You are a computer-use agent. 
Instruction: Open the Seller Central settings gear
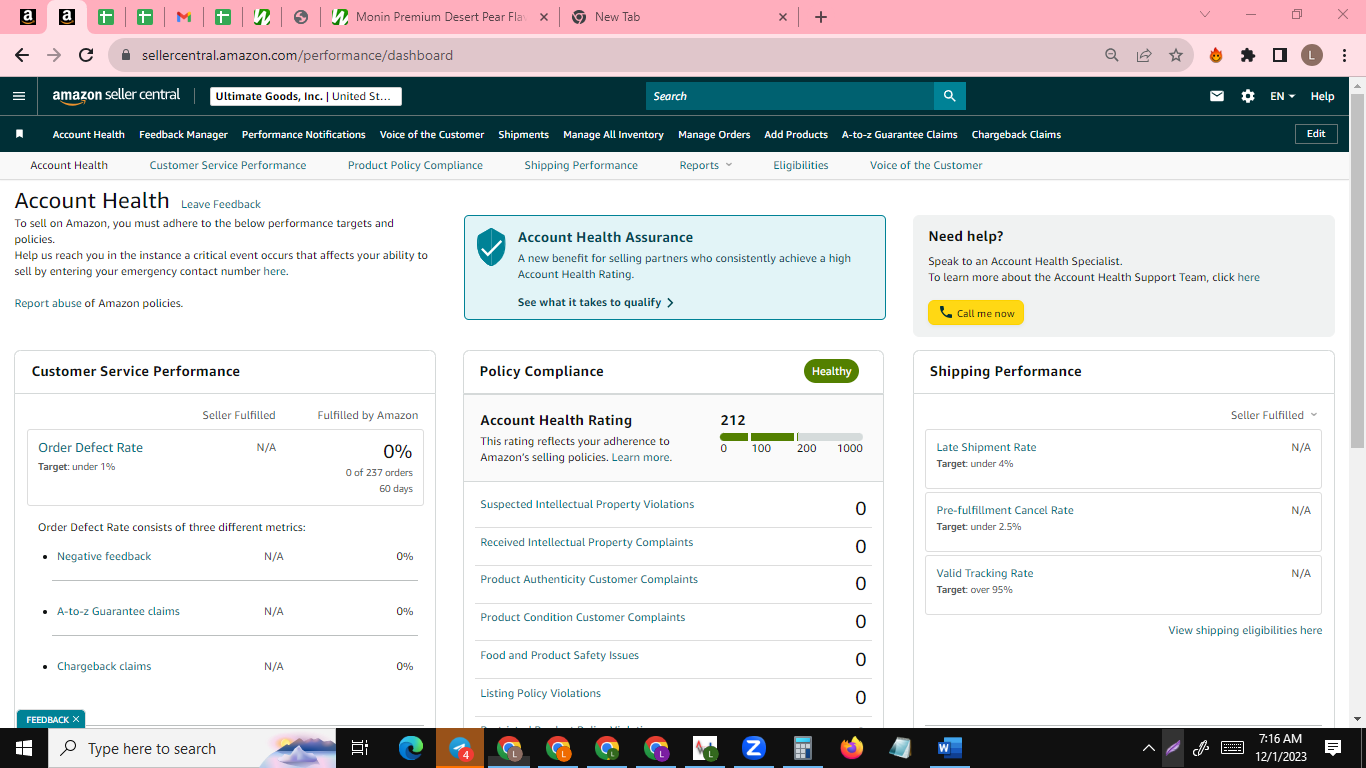[1248, 96]
